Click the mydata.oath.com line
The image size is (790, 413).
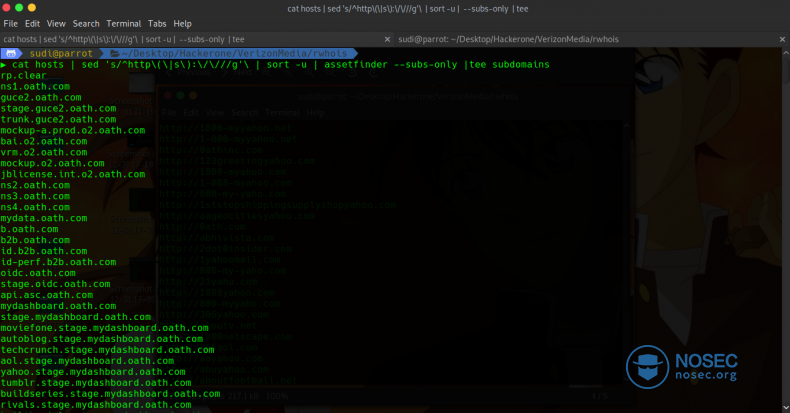click(44, 218)
